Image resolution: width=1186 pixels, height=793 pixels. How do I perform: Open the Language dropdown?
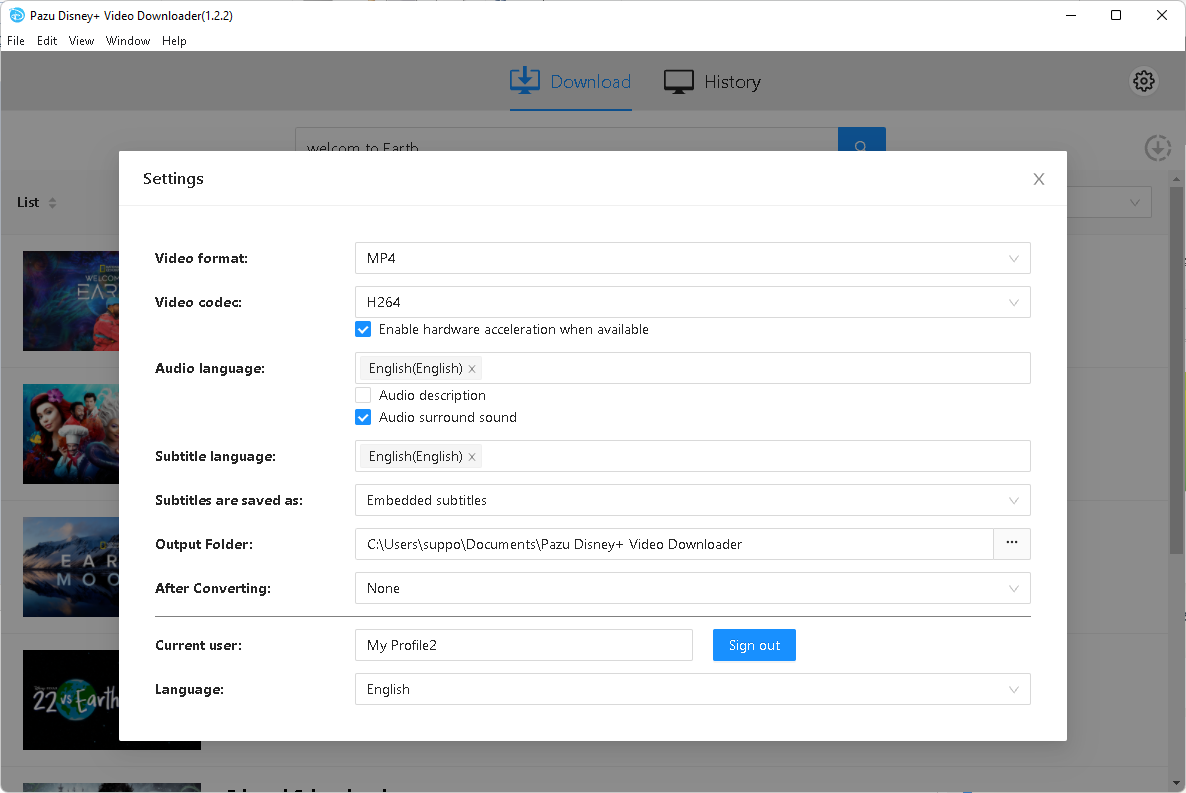pos(692,689)
